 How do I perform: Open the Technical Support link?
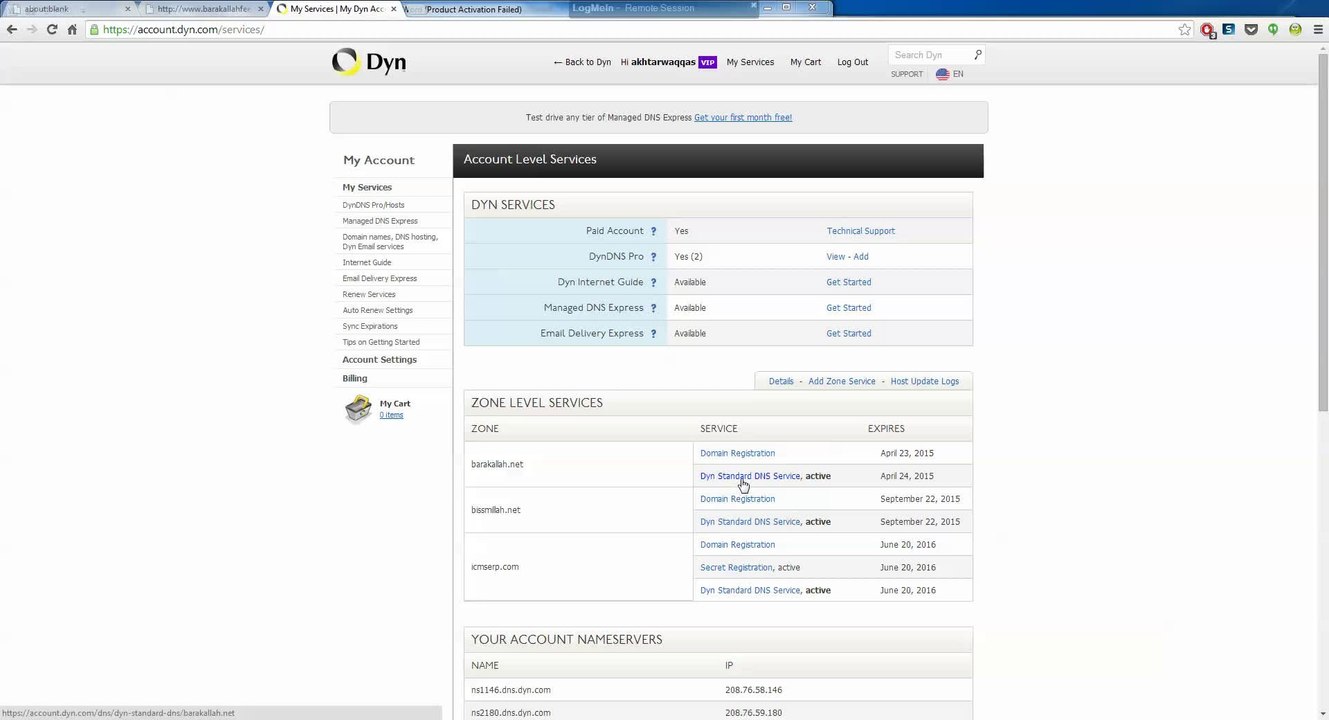coord(861,231)
